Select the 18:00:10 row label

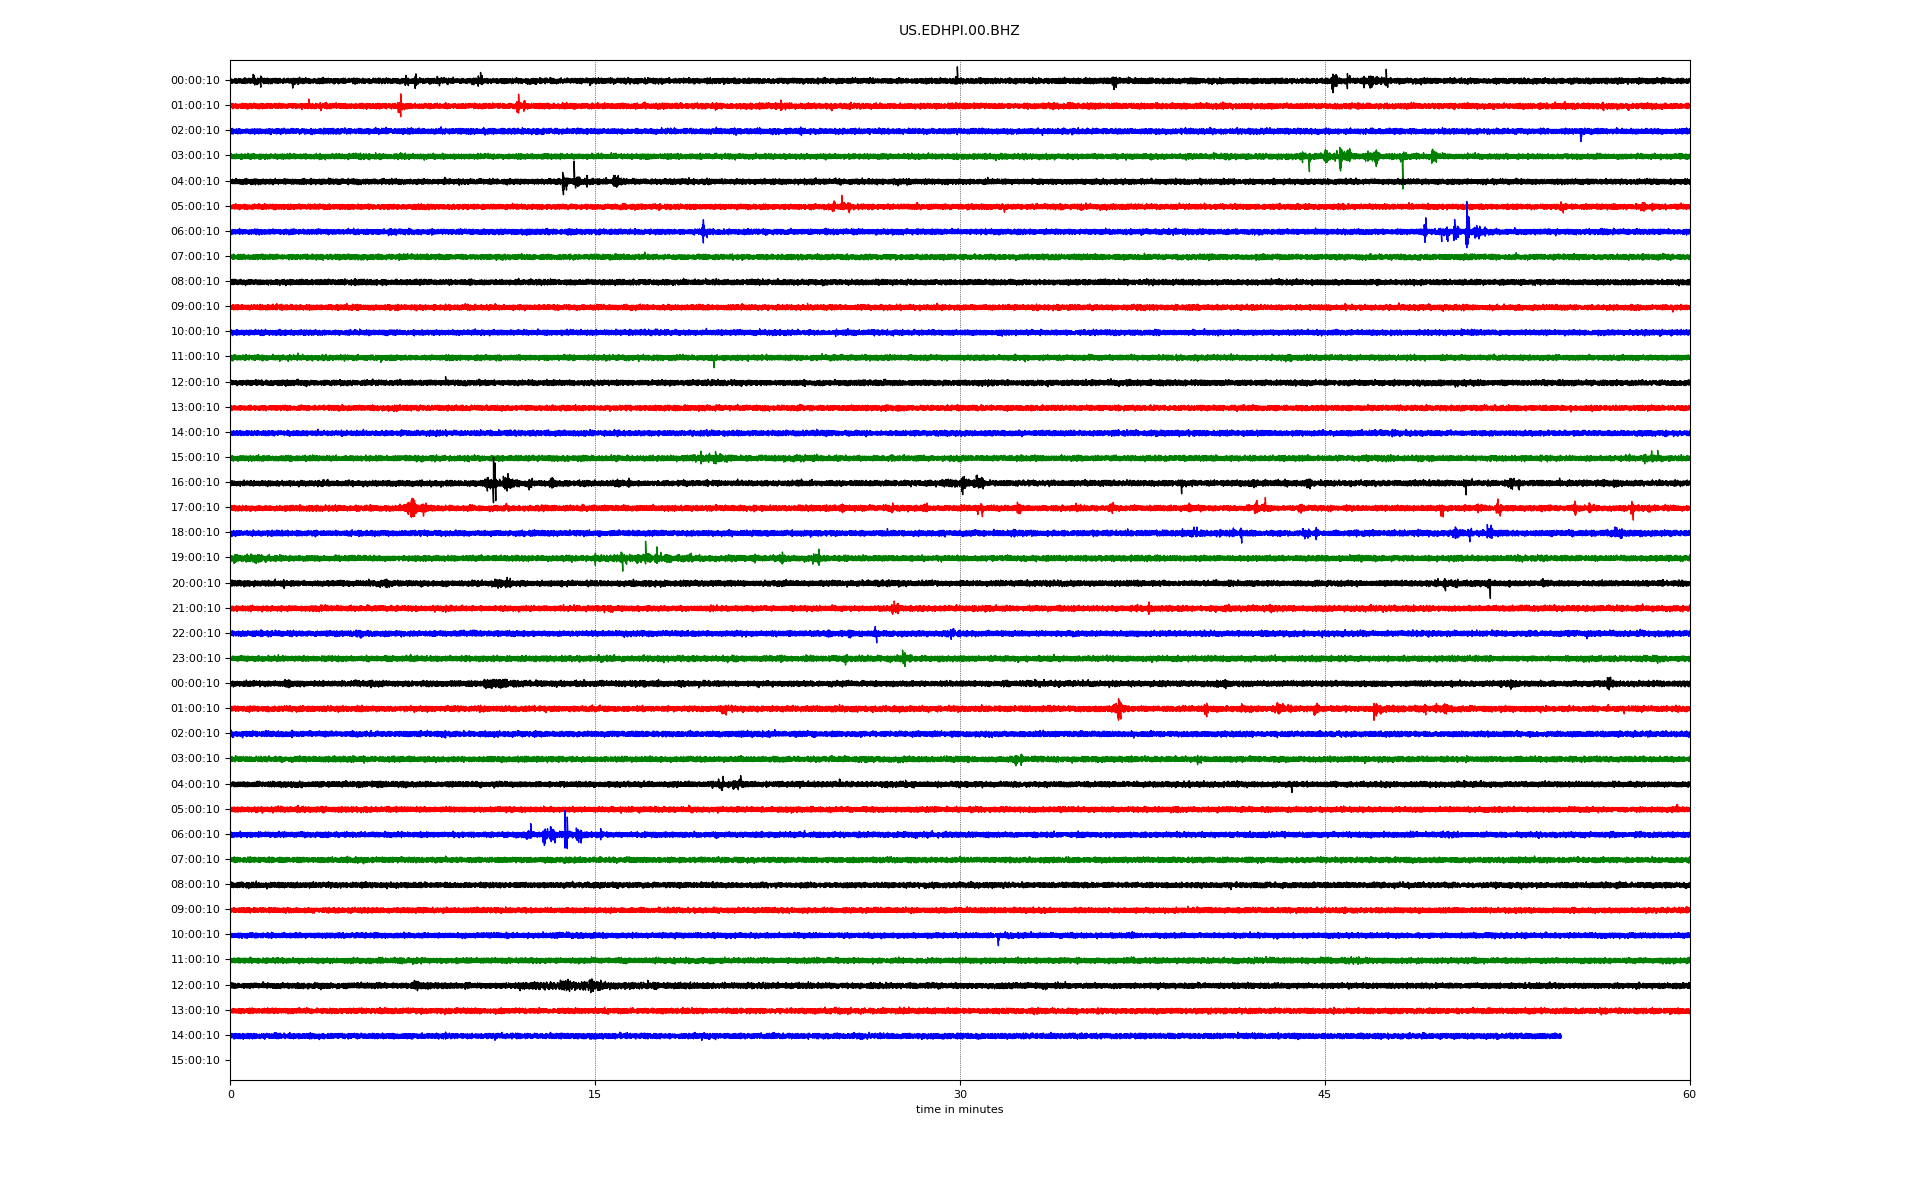195,533
